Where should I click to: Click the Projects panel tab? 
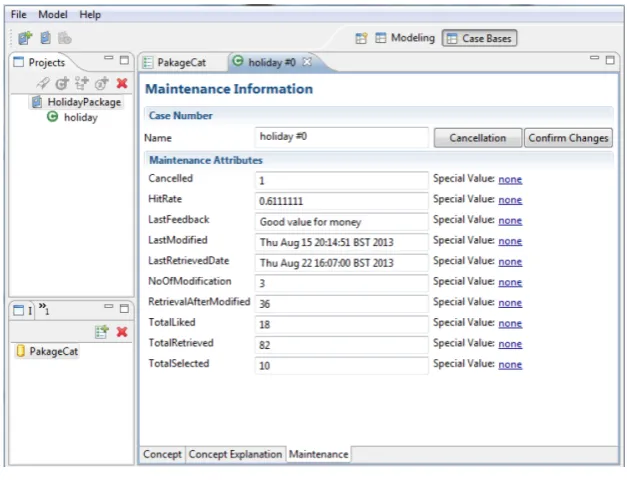point(40,62)
